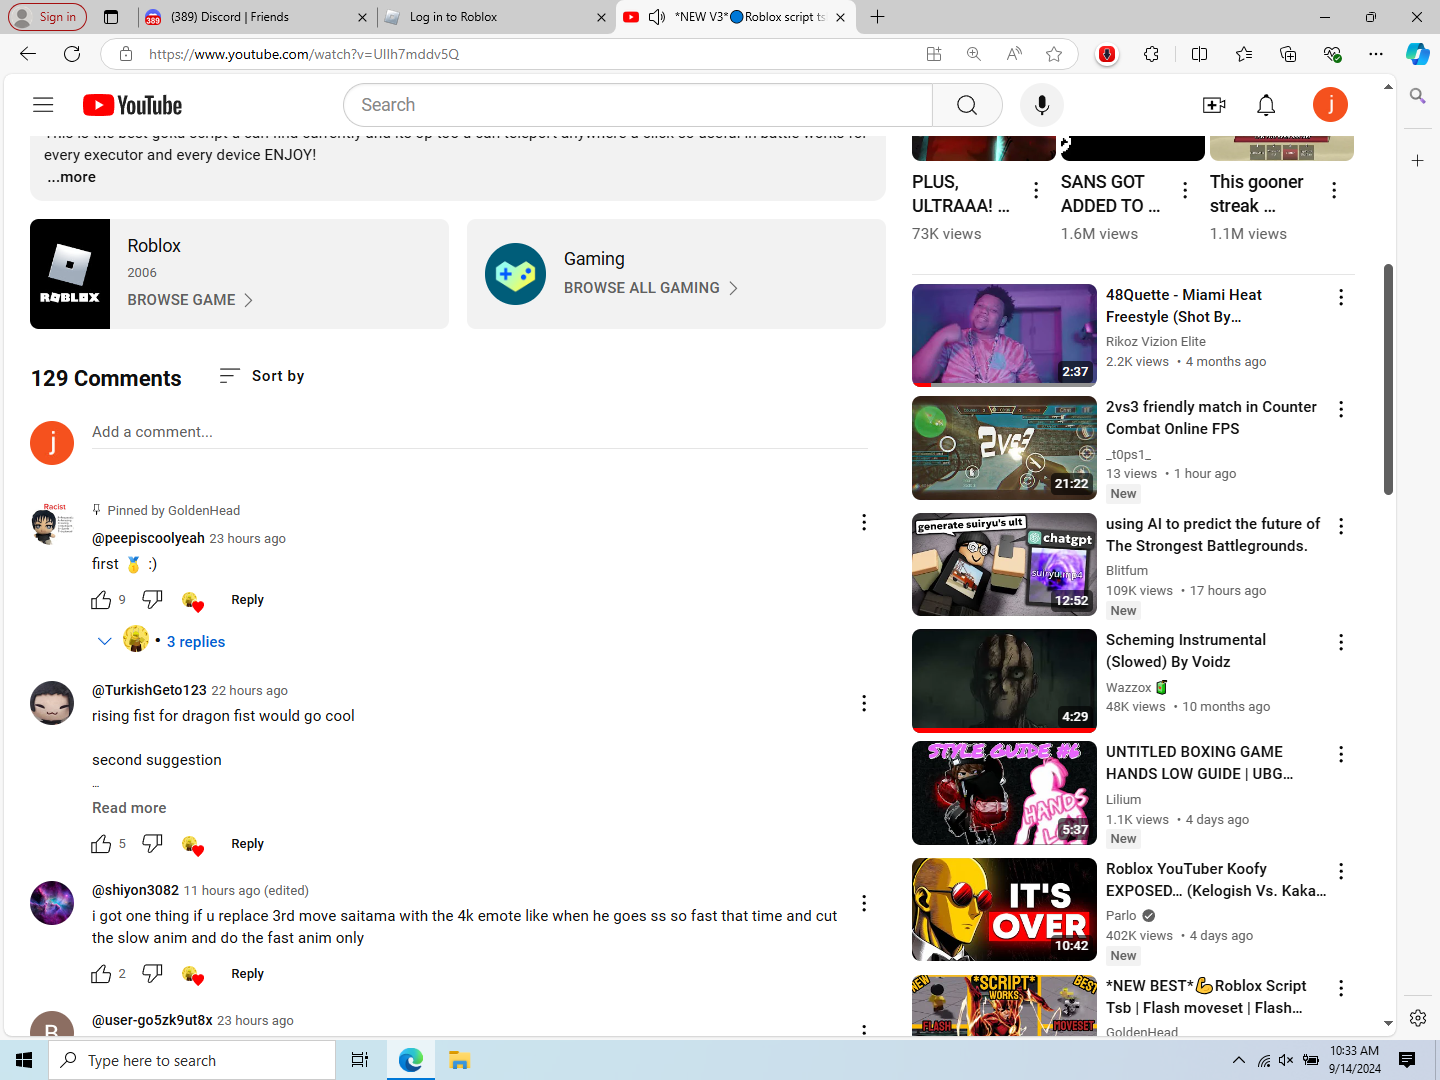Open more options for Scheming Instrumental video
1440x1080 pixels.
(x=1341, y=642)
